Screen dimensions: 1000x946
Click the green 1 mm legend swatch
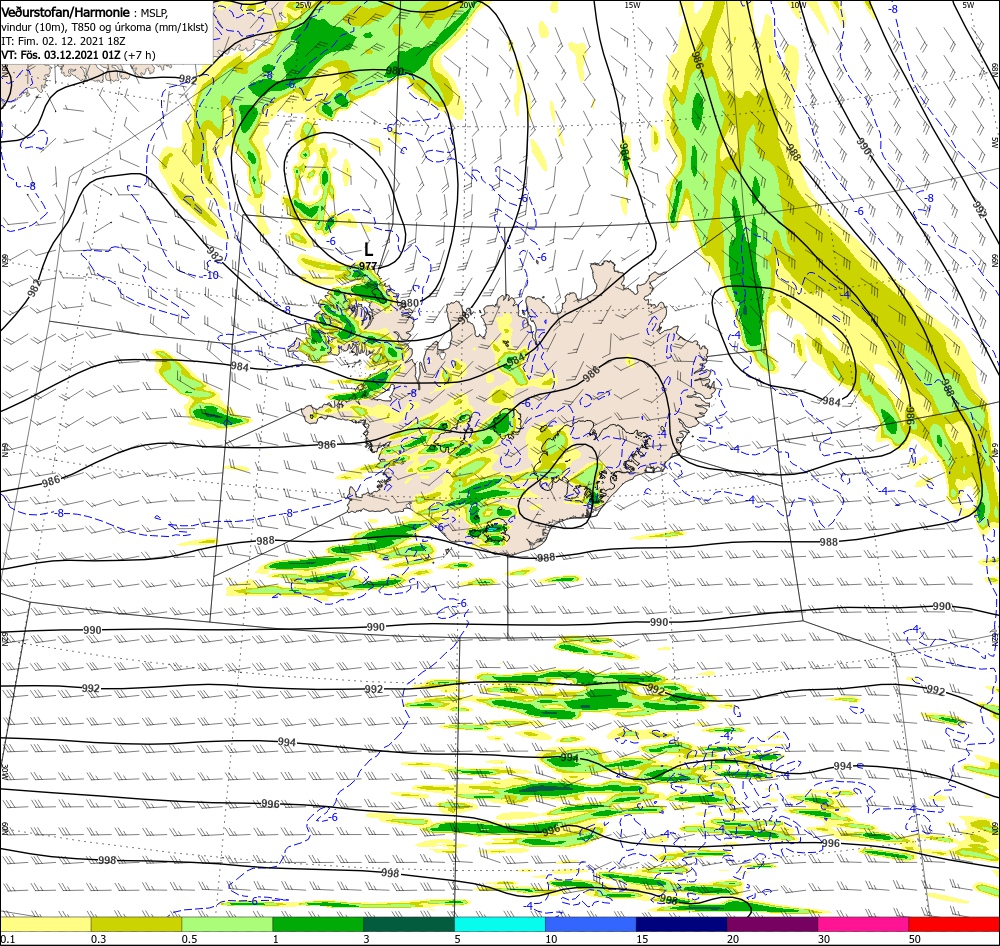point(318,924)
